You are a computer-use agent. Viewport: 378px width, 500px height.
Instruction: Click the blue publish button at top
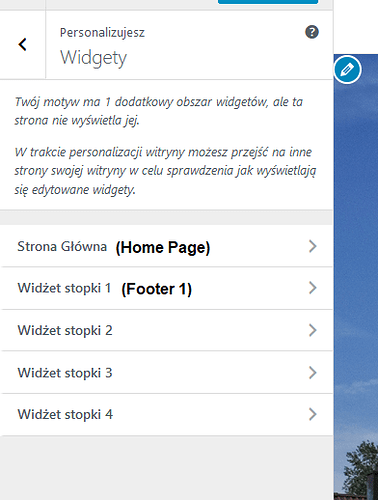coord(268,2)
